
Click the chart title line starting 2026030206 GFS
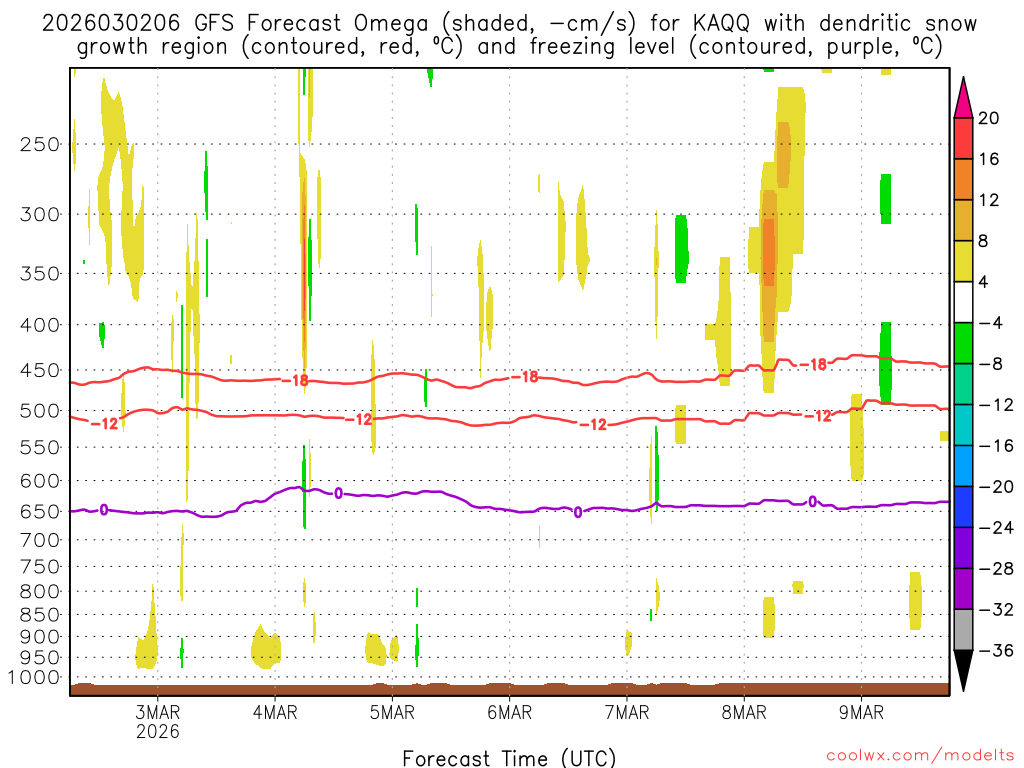tap(509, 23)
